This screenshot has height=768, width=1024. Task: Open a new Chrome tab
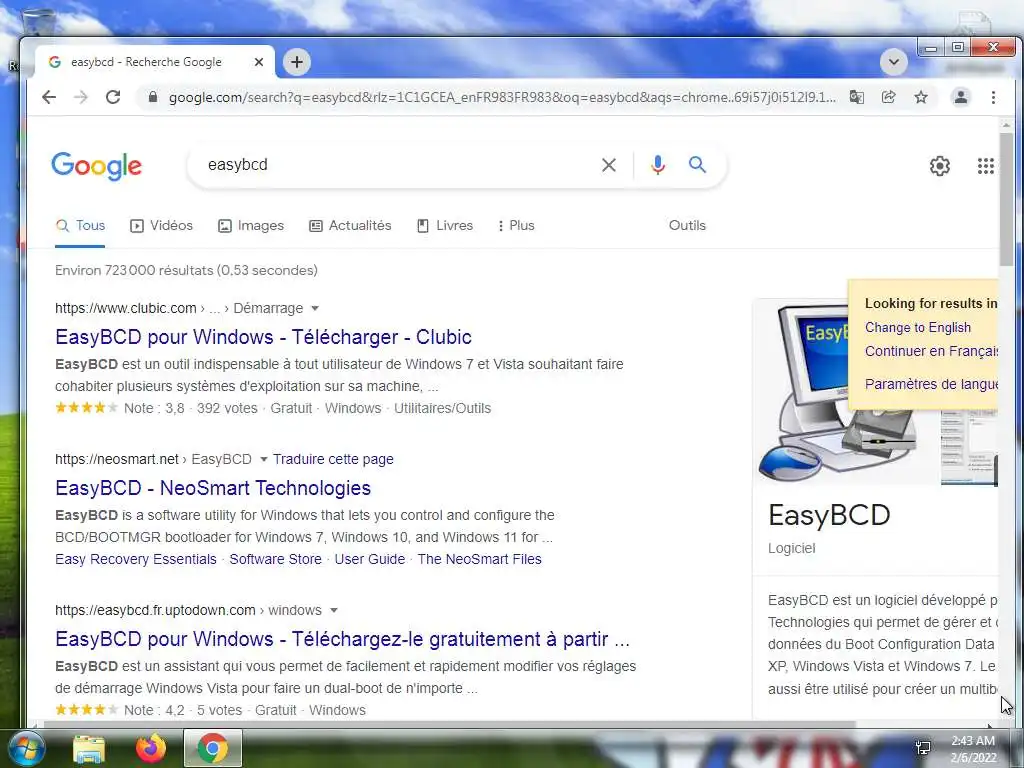297,62
